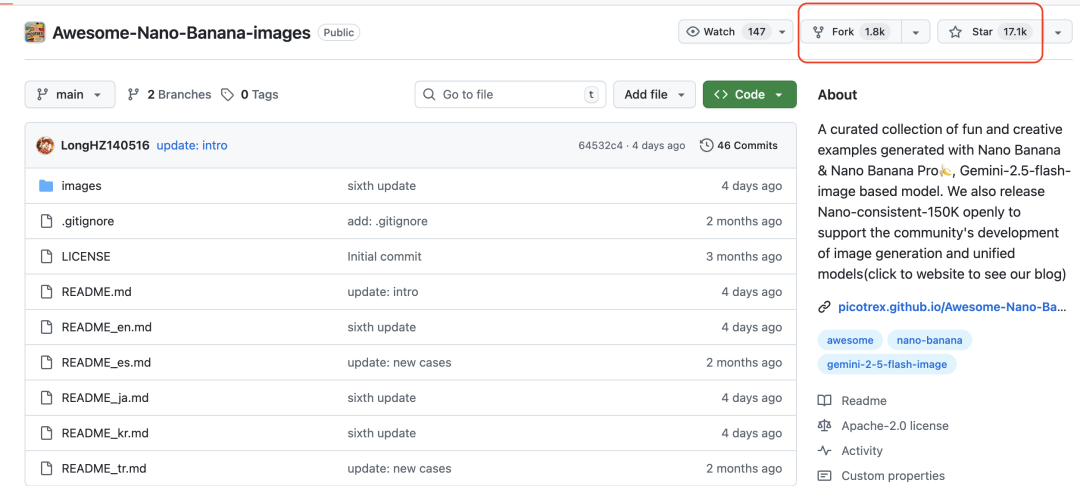
Task: Open the Apache-2.0 license link
Action: (895, 425)
